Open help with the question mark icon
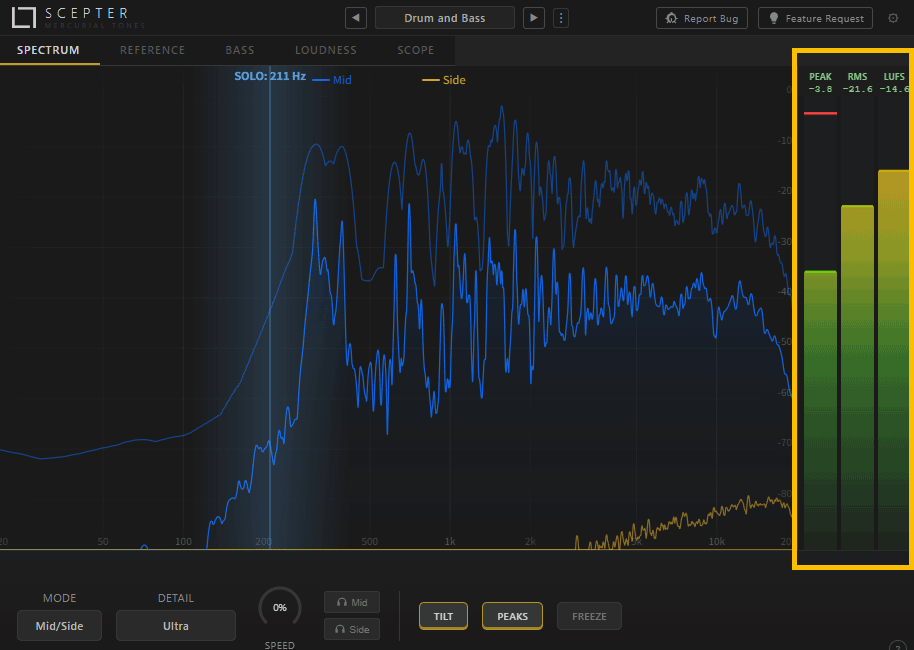Viewport: 914px width, 650px height. pyautogui.click(x=896, y=645)
